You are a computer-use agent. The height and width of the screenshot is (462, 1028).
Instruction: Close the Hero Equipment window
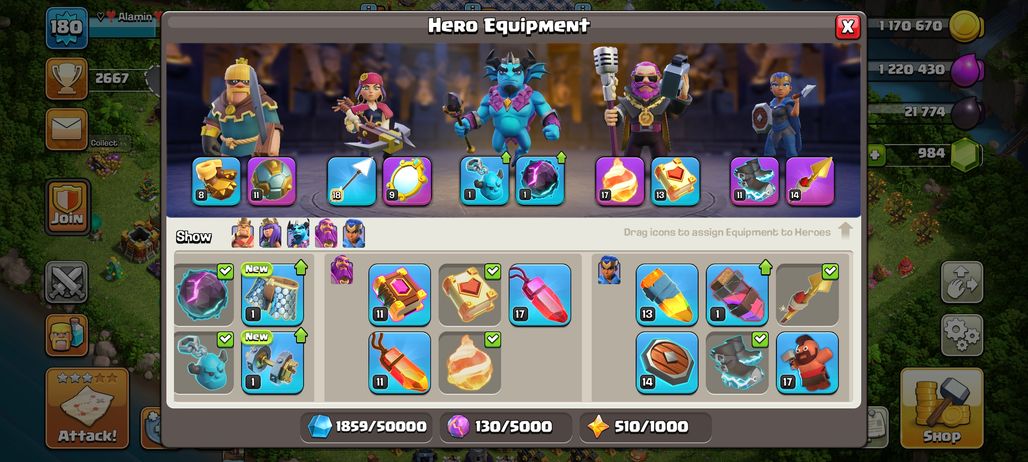[848, 26]
